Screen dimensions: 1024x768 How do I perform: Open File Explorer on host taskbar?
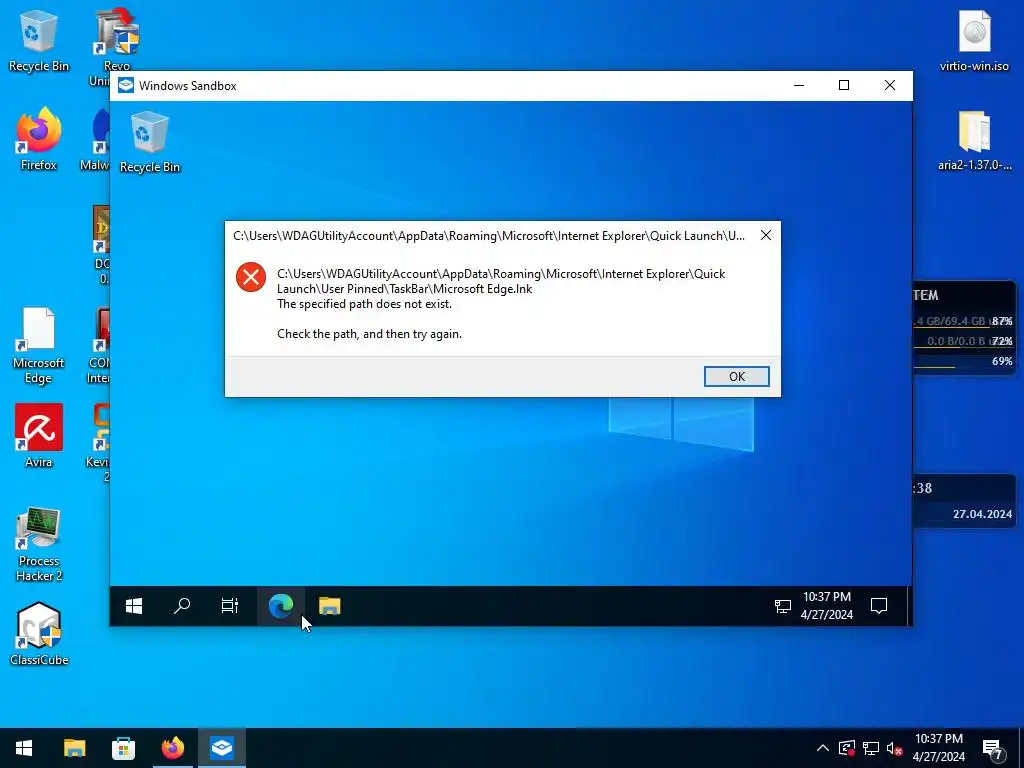(x=74, y=748)
